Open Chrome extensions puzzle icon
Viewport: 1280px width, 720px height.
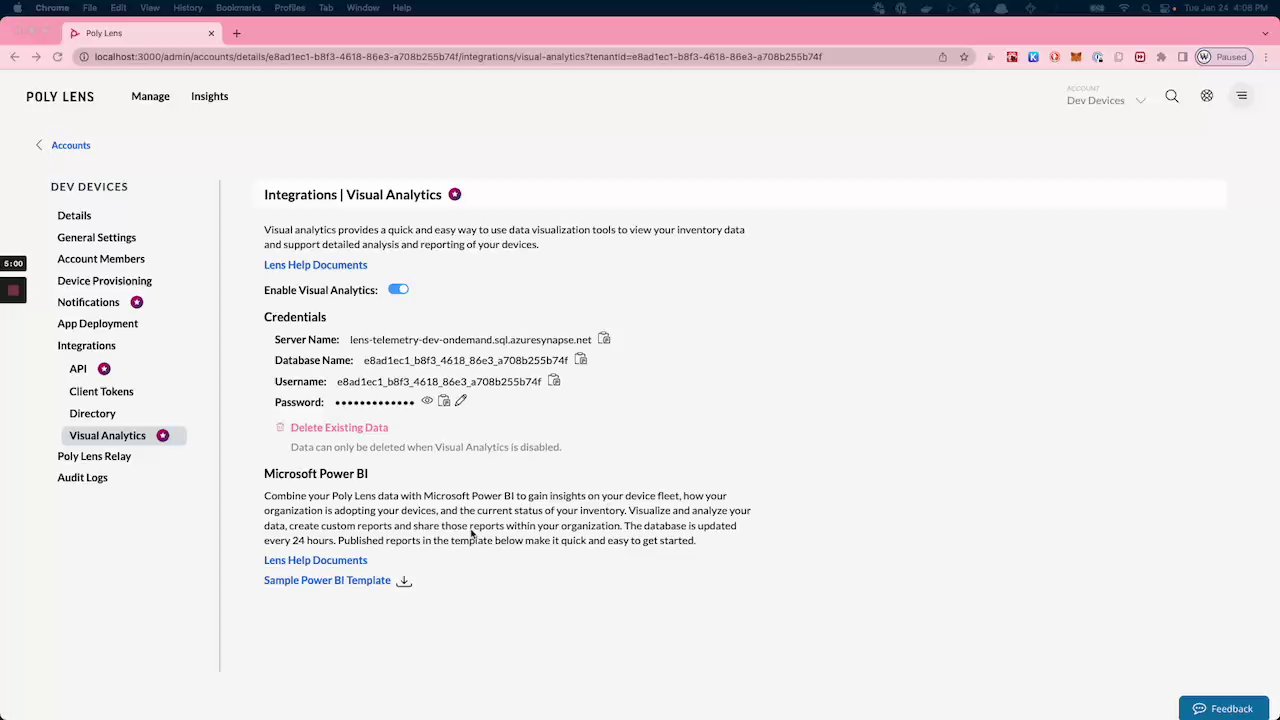tap(1161, 57)
